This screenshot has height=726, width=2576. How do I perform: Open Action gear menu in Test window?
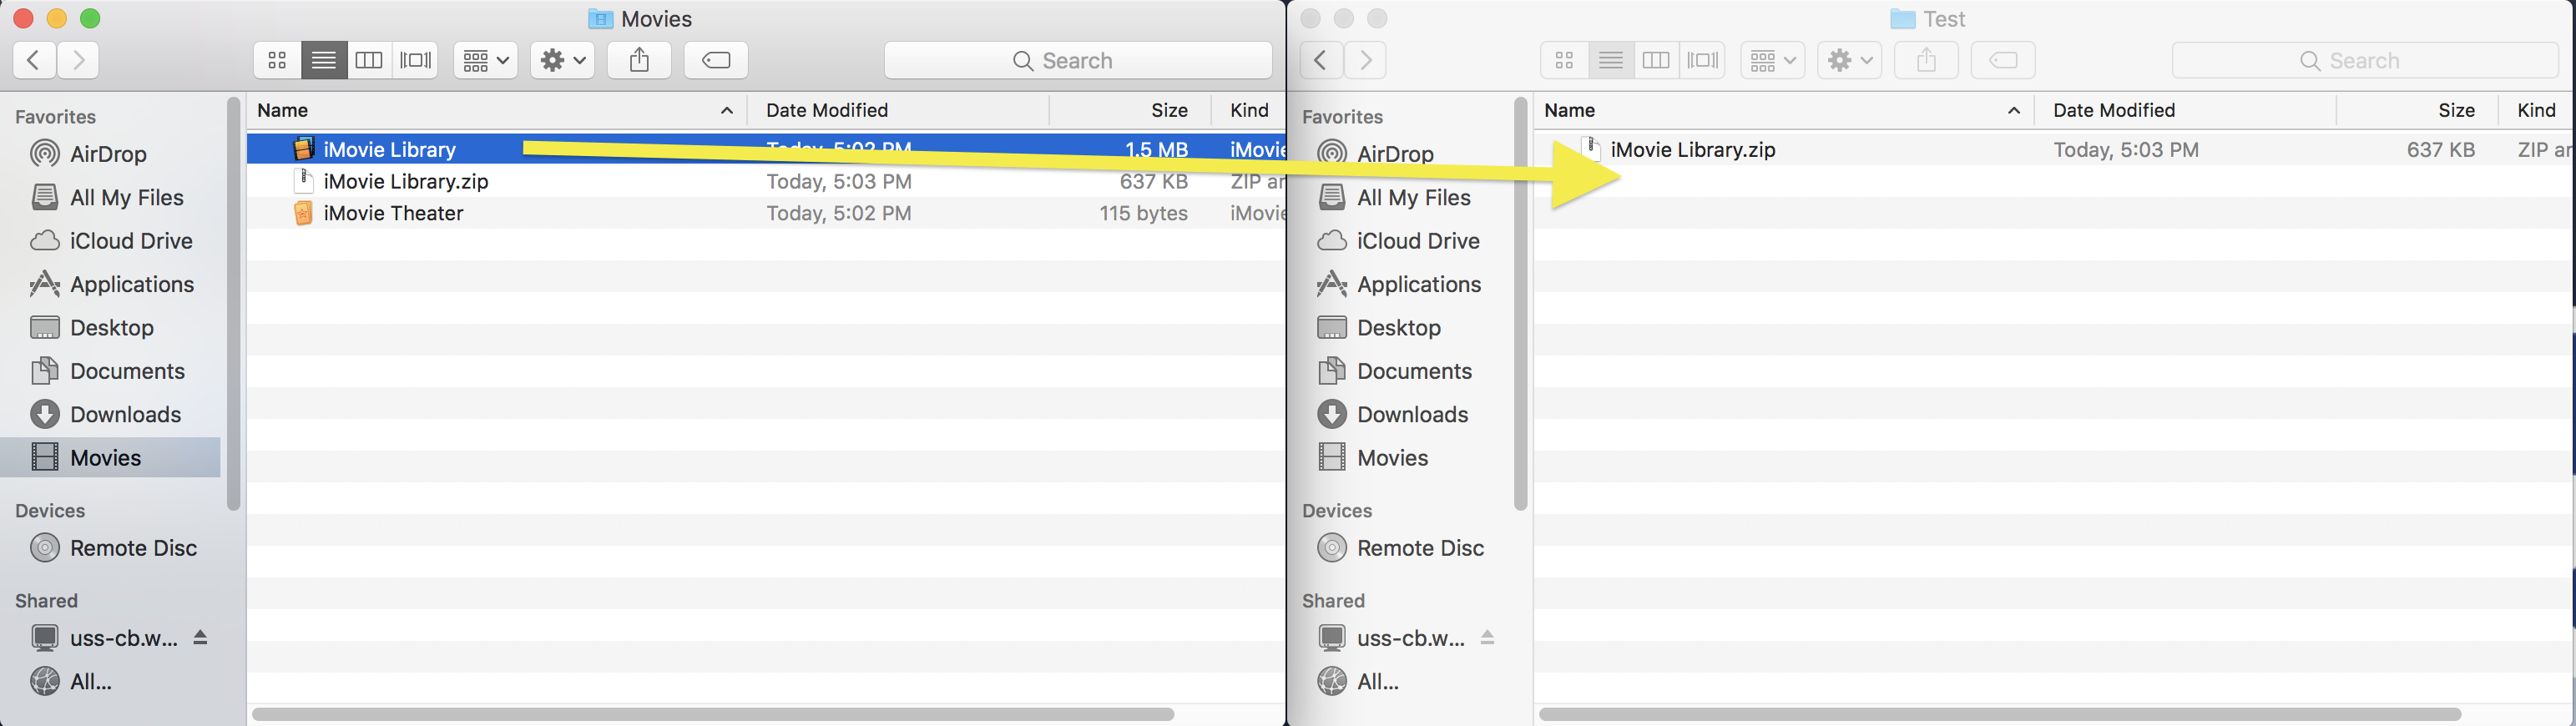1849,60
